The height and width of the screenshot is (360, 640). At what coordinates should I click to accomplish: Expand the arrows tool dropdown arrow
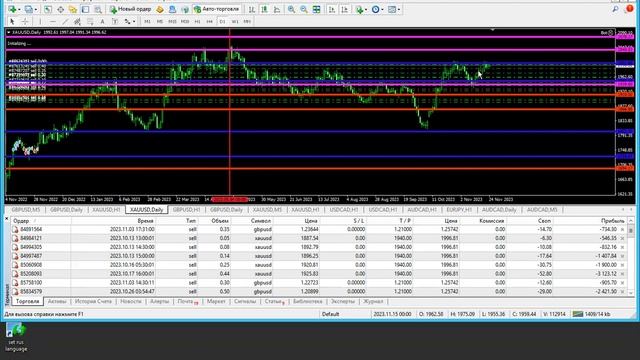click(134, 22)
